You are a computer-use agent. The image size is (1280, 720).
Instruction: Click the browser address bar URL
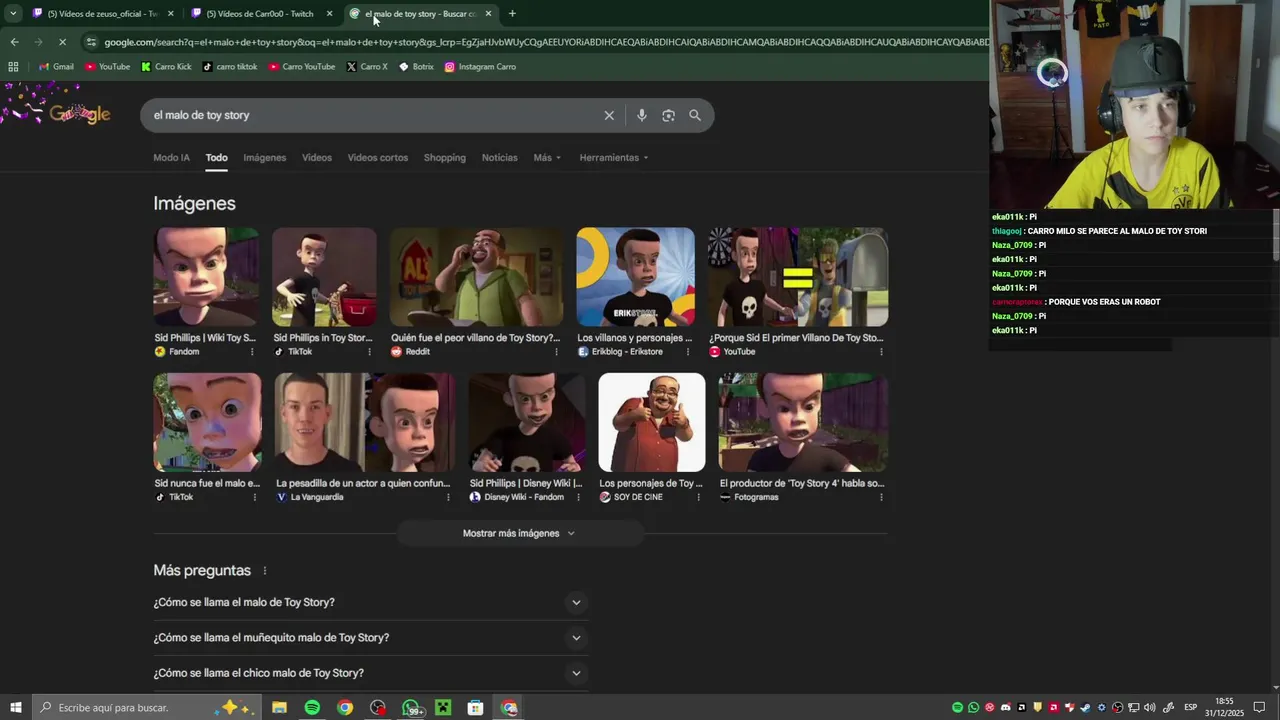[545, 42]
